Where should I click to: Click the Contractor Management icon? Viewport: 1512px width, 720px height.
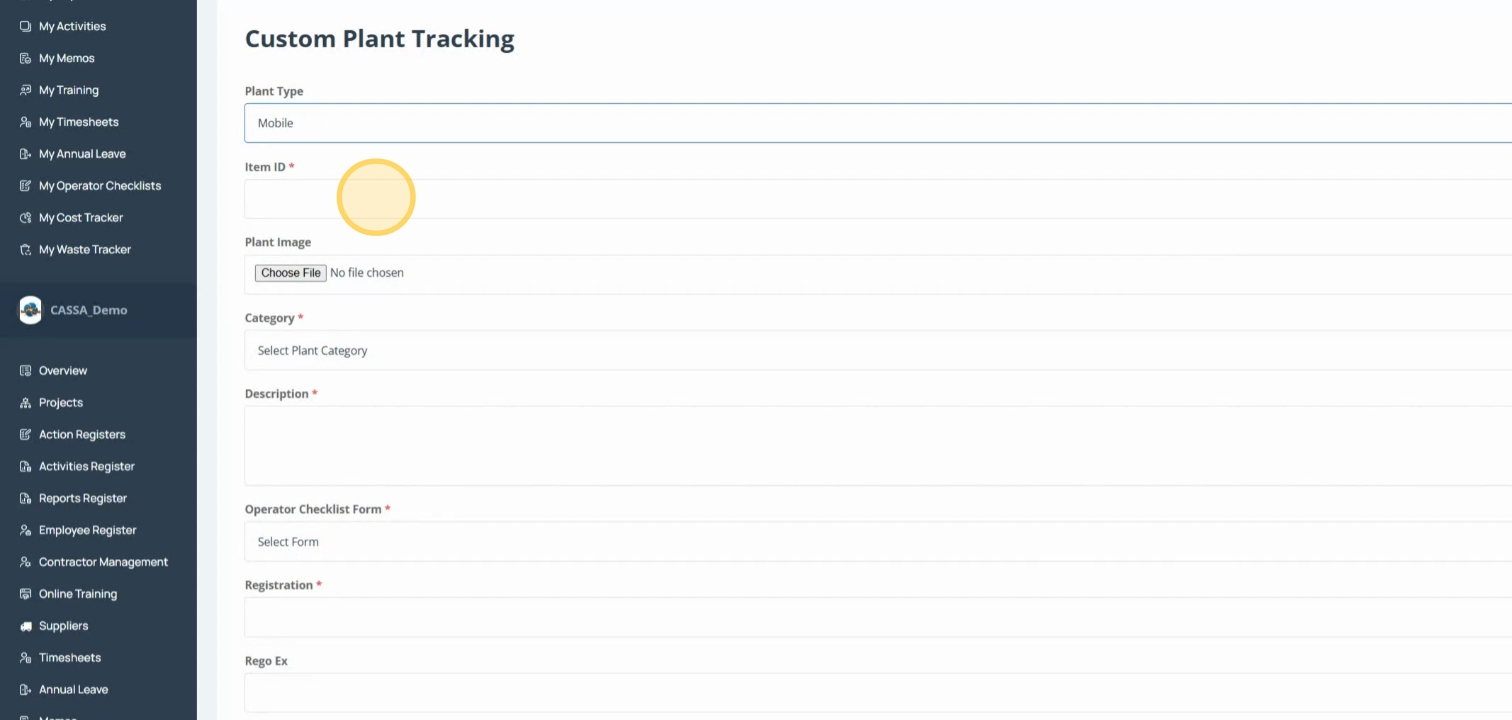point(26,562)
